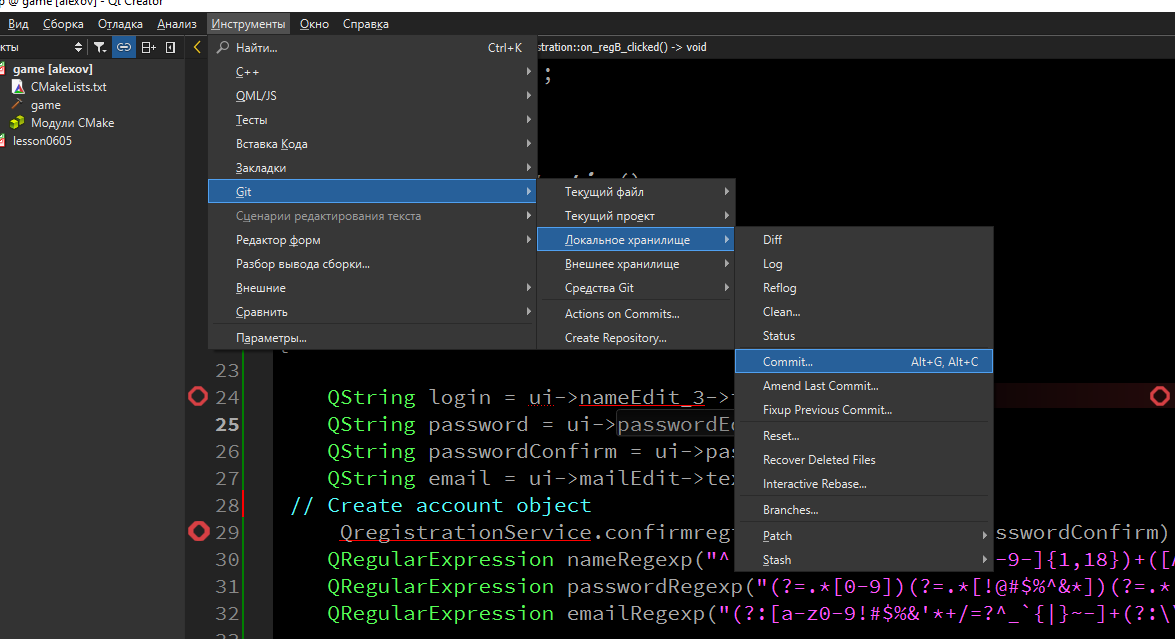Click the game hammer target icon

(17, 105)
